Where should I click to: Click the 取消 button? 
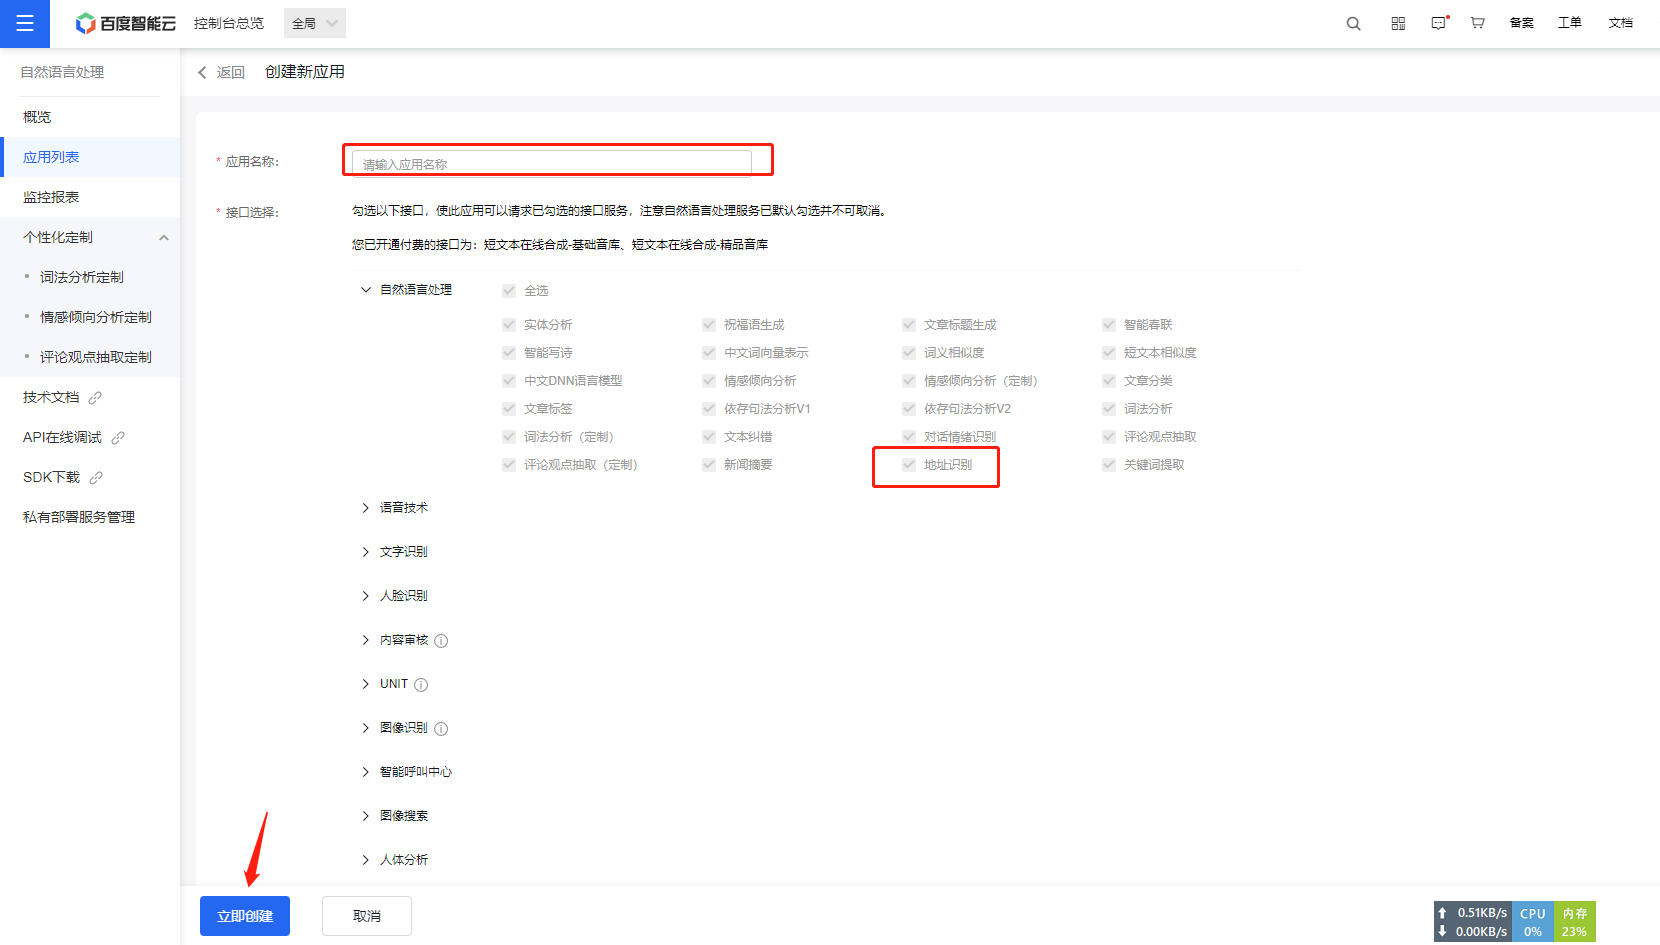(367, 916)
